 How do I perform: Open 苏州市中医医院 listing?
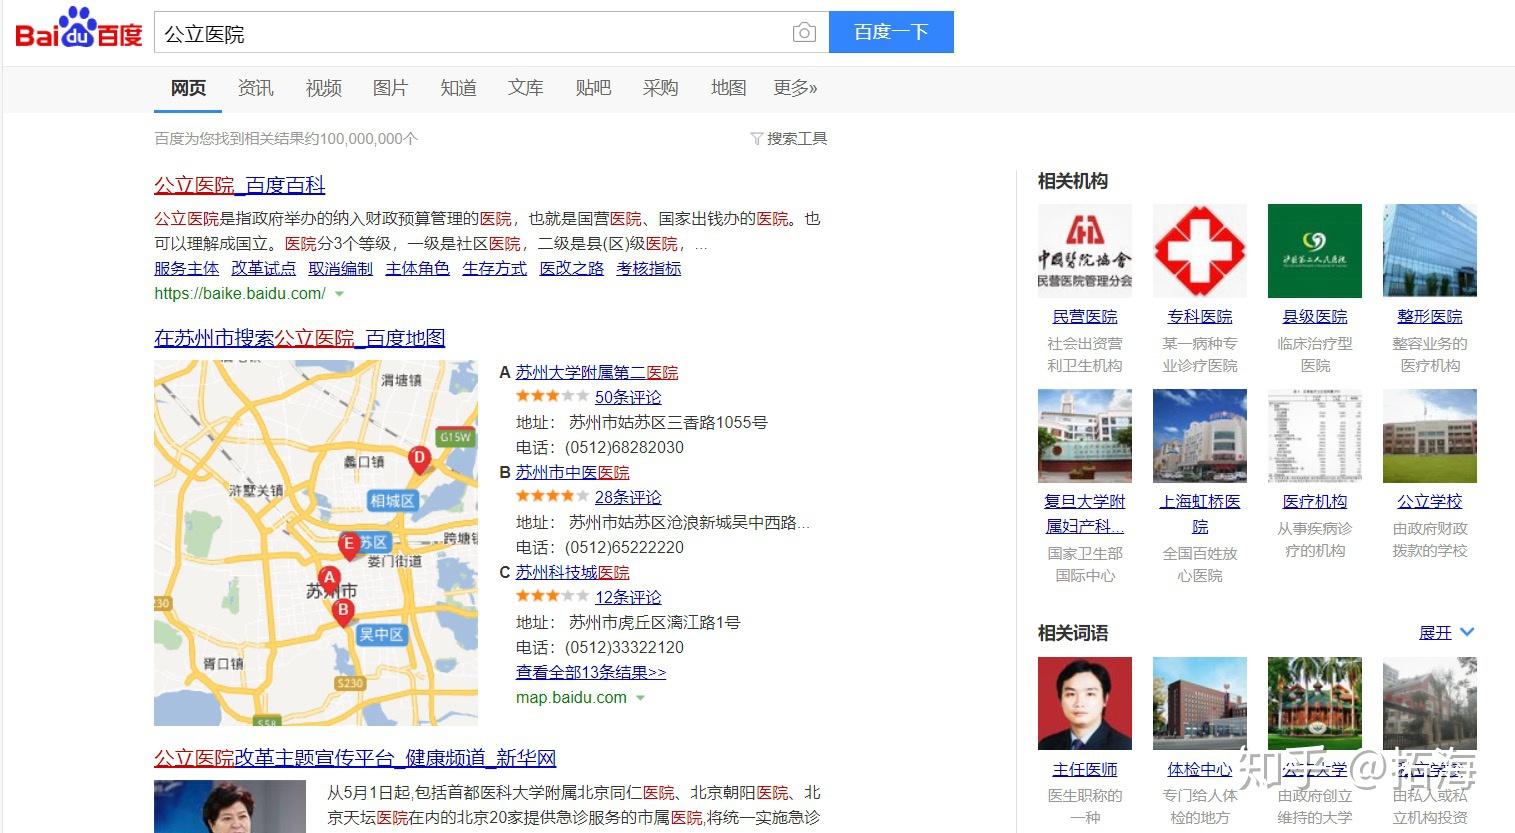(573, 472)
